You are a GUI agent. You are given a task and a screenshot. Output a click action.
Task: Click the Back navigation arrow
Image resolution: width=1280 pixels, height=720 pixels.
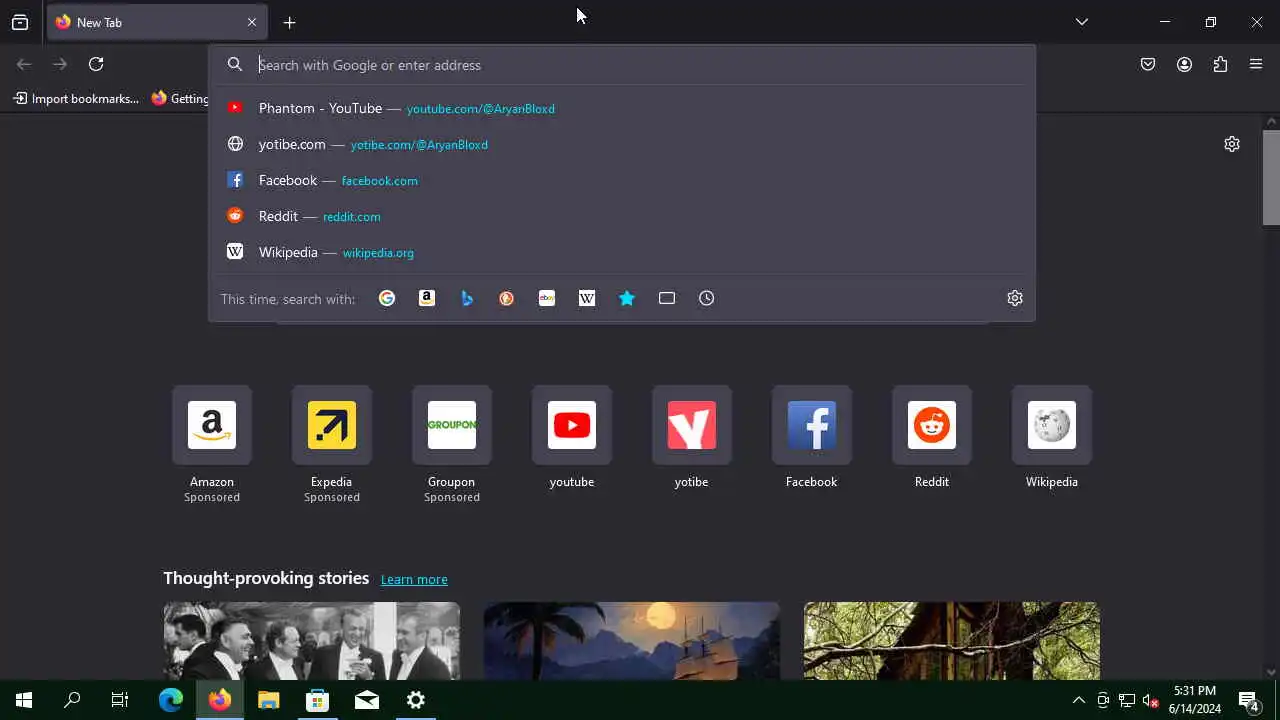(24, 64)
